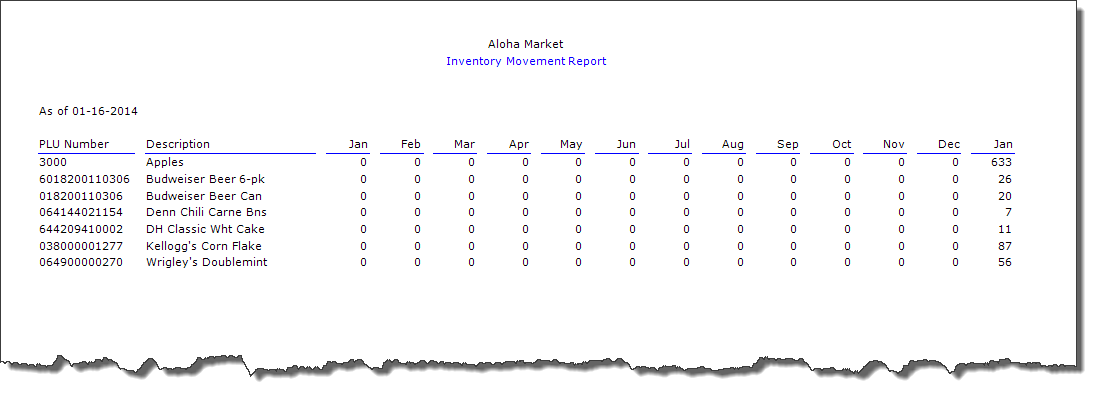Click the Inventory Movement Report title
This screenshot has height=398, width=1093.
(x=526, y=61)
